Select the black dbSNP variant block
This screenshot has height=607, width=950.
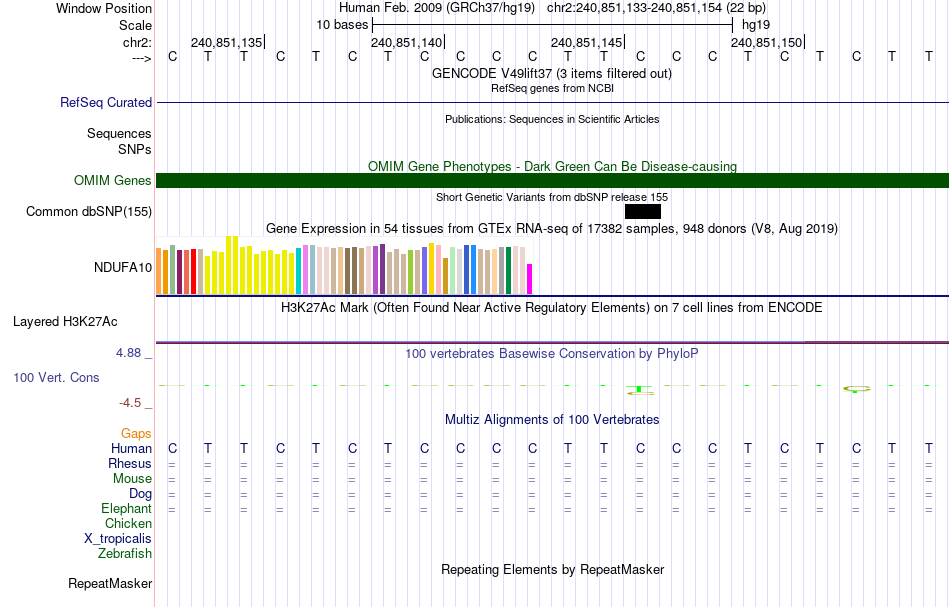pyautogui.click(x=643, y=211)
